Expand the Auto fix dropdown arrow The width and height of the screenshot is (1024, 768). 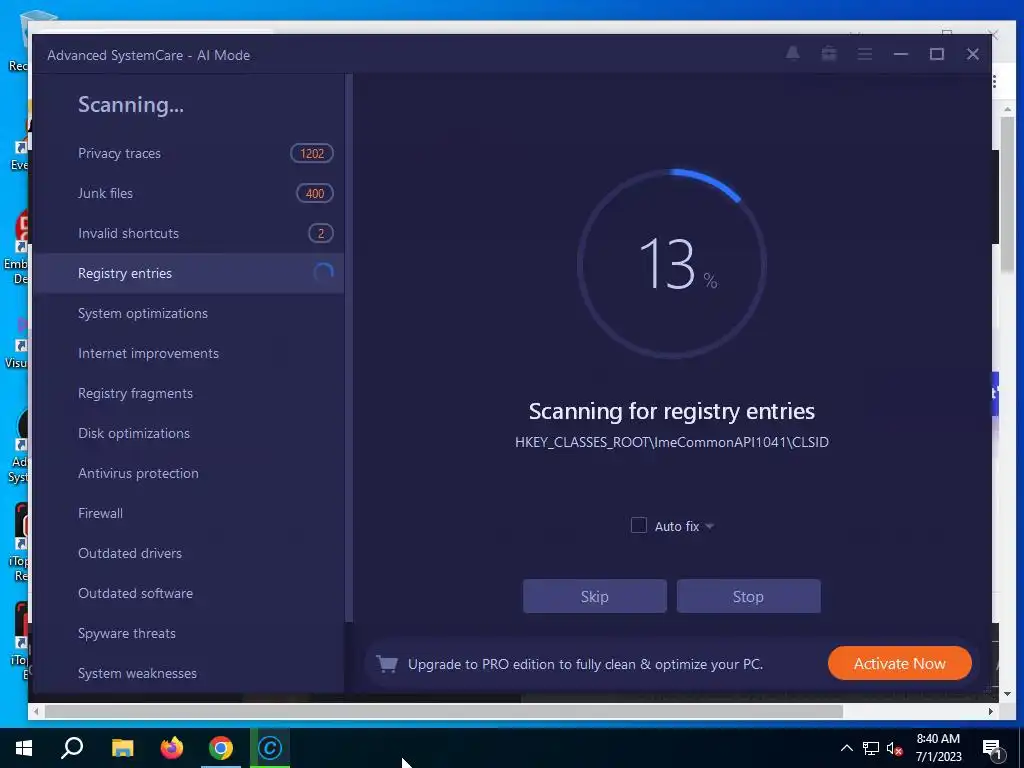(709, 526)
